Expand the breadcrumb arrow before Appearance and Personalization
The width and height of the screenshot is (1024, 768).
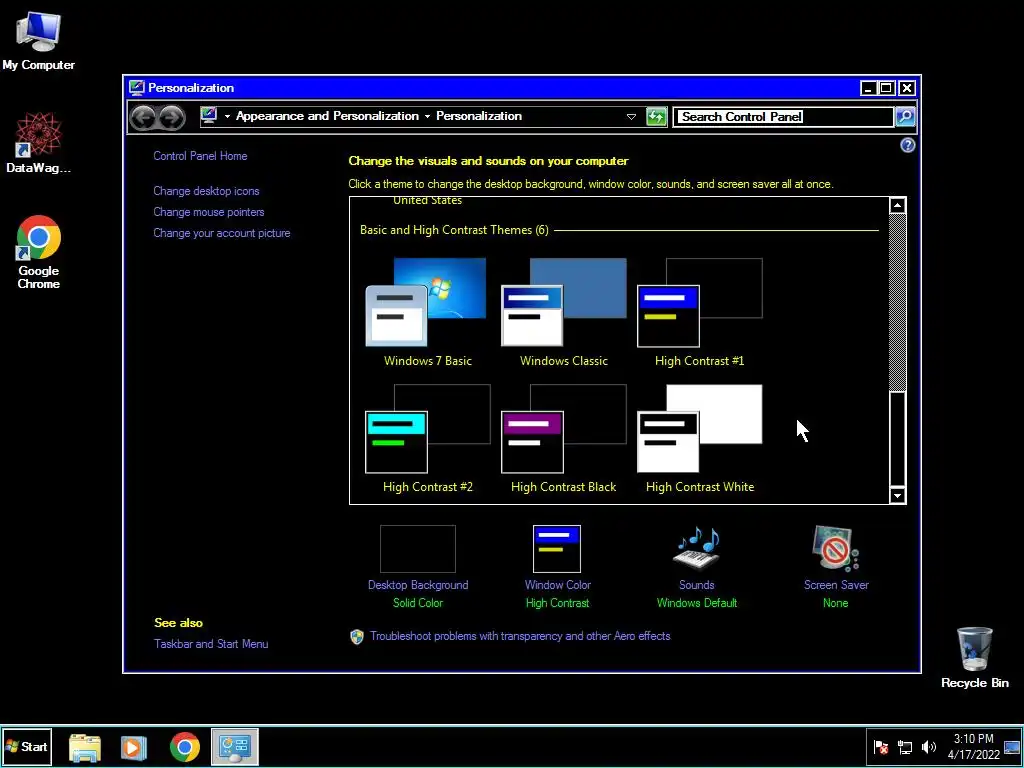coord(227,116)
